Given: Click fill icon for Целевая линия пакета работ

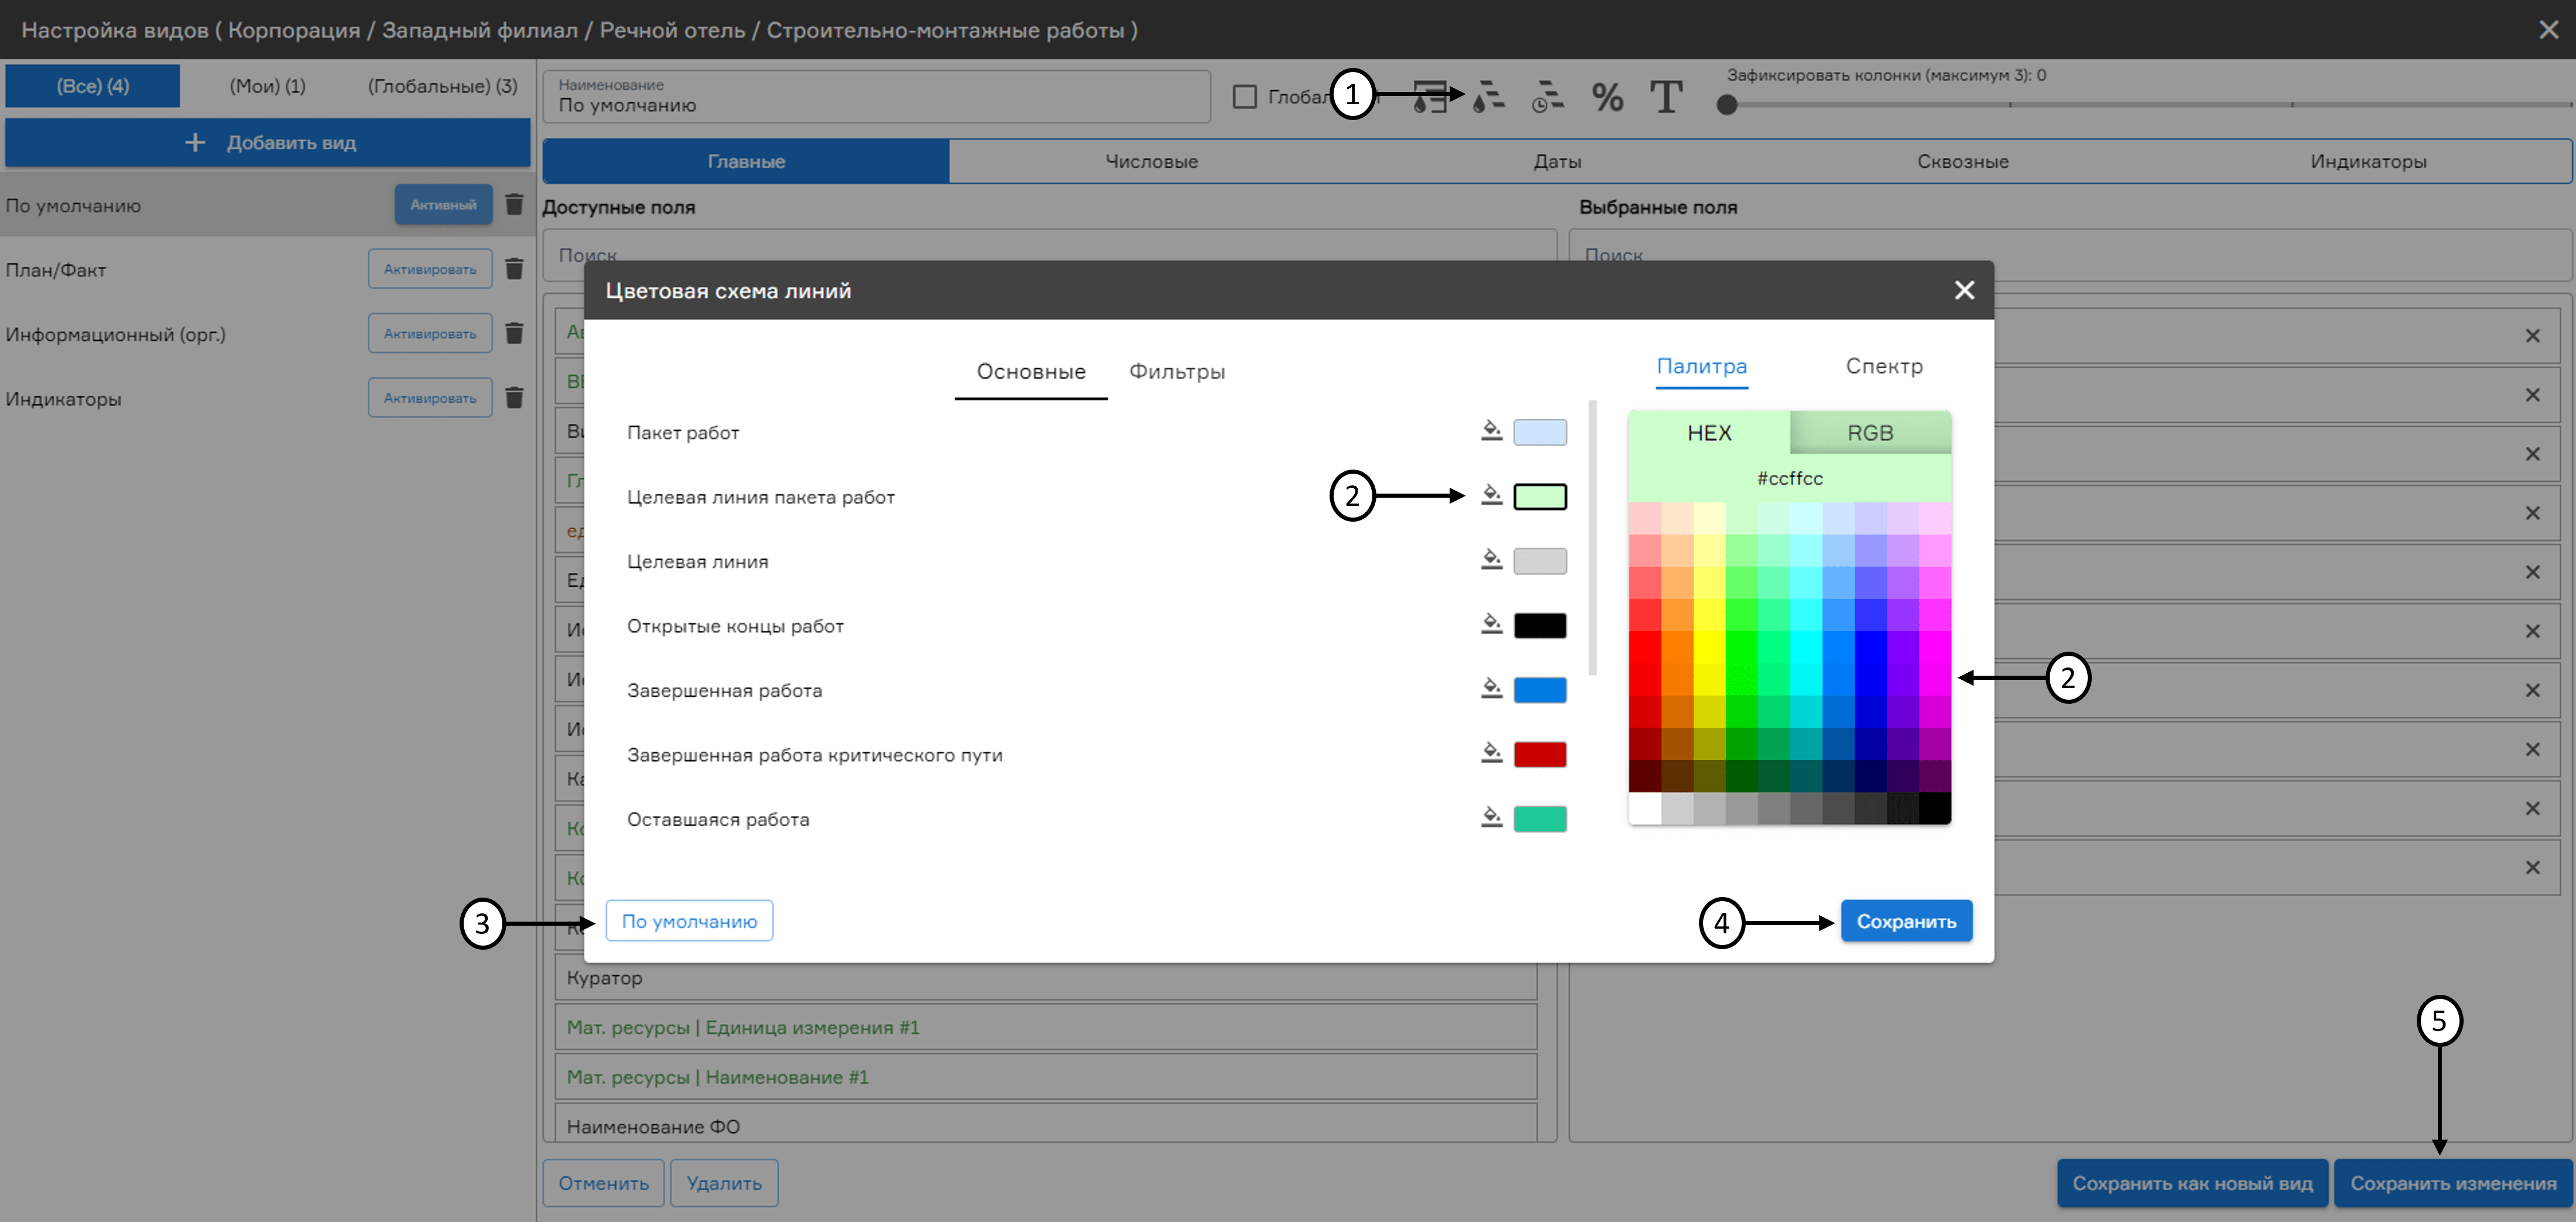Looking at the screenshot, I should click(x=1491, y=495).
